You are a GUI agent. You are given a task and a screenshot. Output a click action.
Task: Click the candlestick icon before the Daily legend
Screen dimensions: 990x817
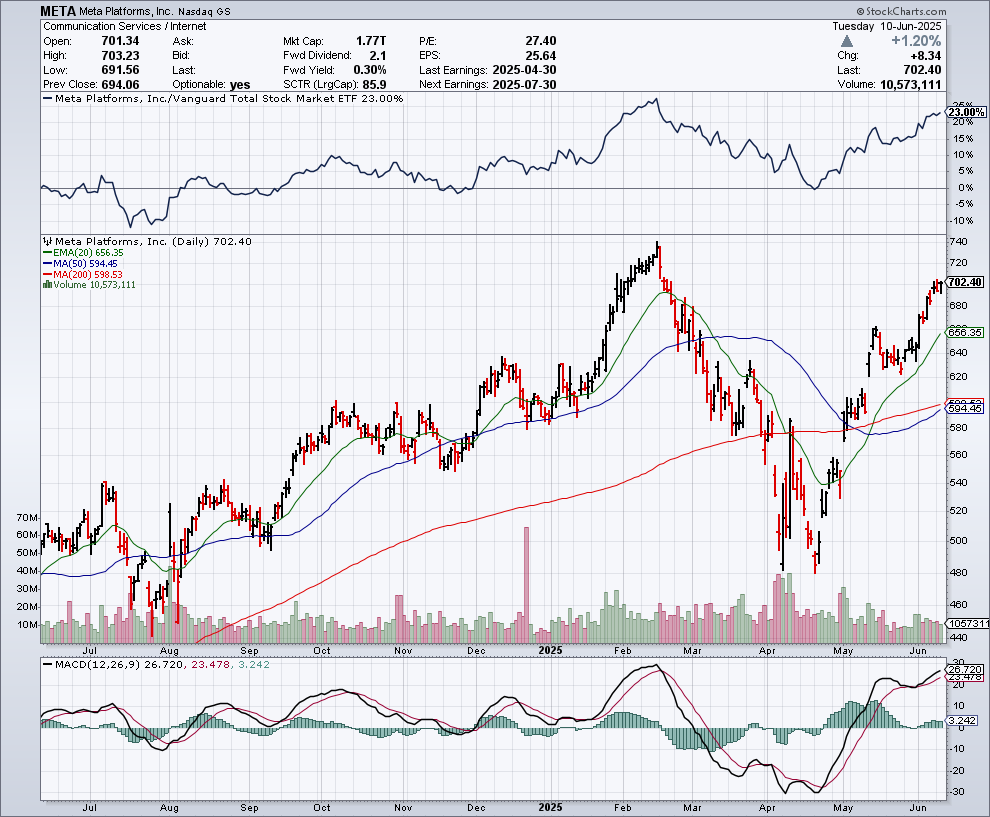pos(48,241)
